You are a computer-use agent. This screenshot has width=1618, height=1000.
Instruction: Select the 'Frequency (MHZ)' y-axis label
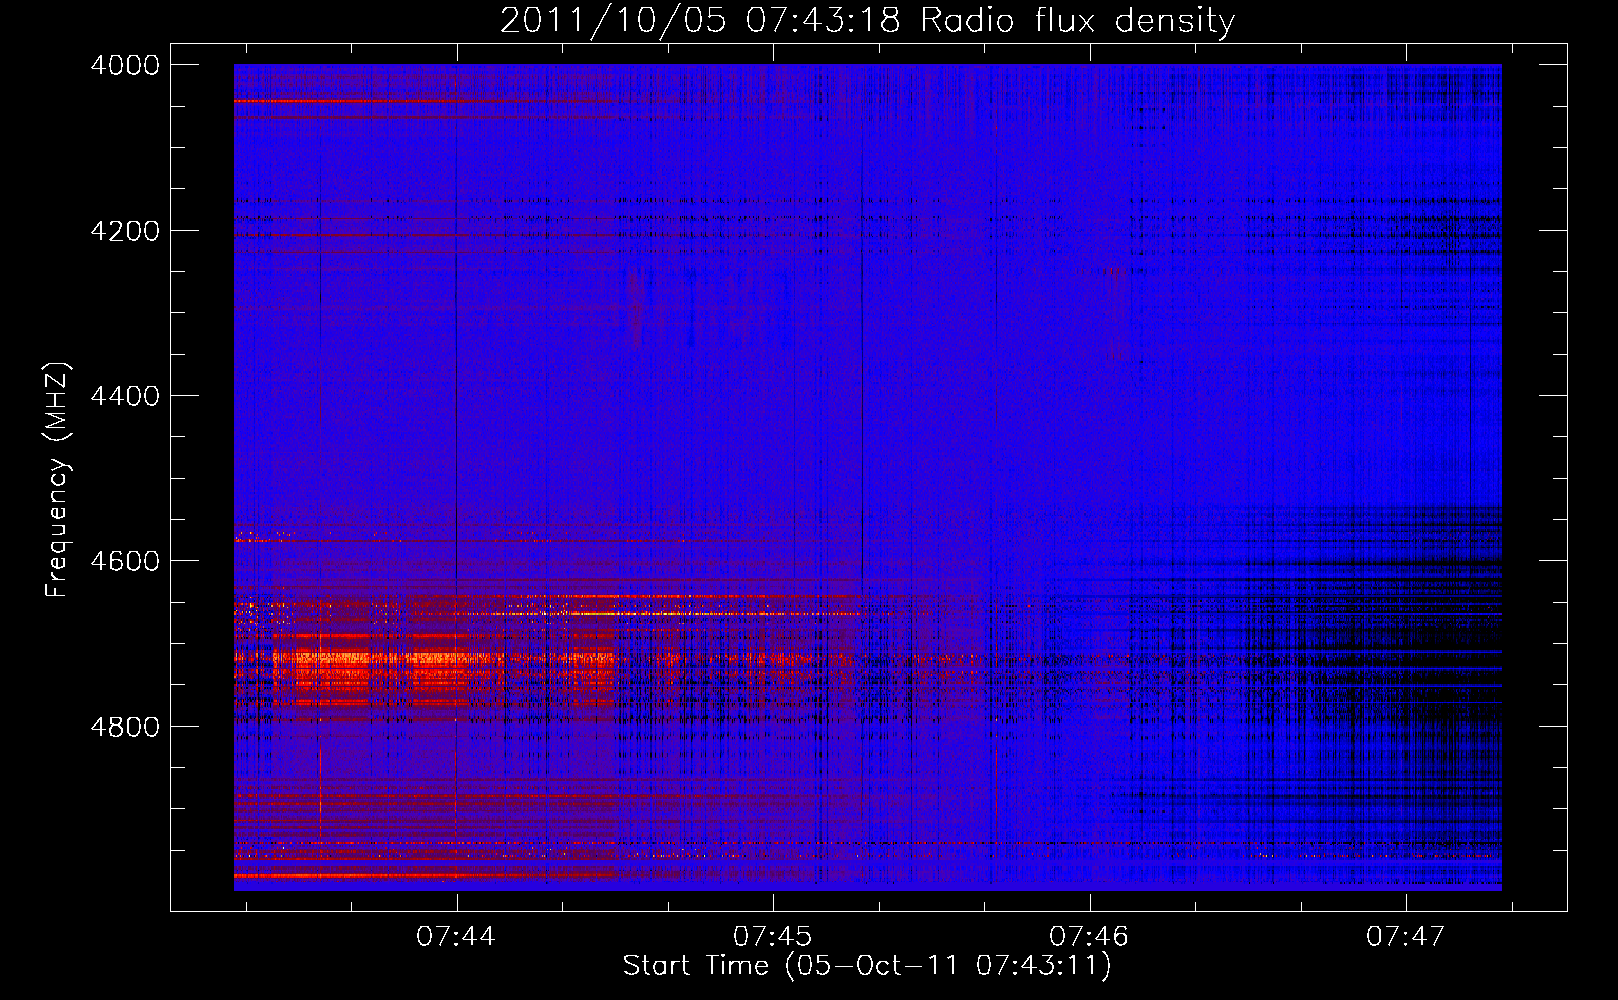[x=57, y=480]
